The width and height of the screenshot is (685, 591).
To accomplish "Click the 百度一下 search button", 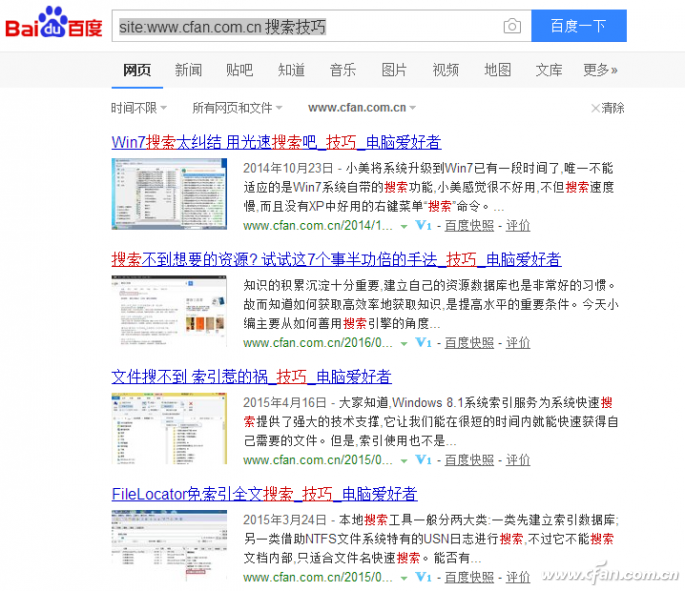I will [x=578, y=26].
